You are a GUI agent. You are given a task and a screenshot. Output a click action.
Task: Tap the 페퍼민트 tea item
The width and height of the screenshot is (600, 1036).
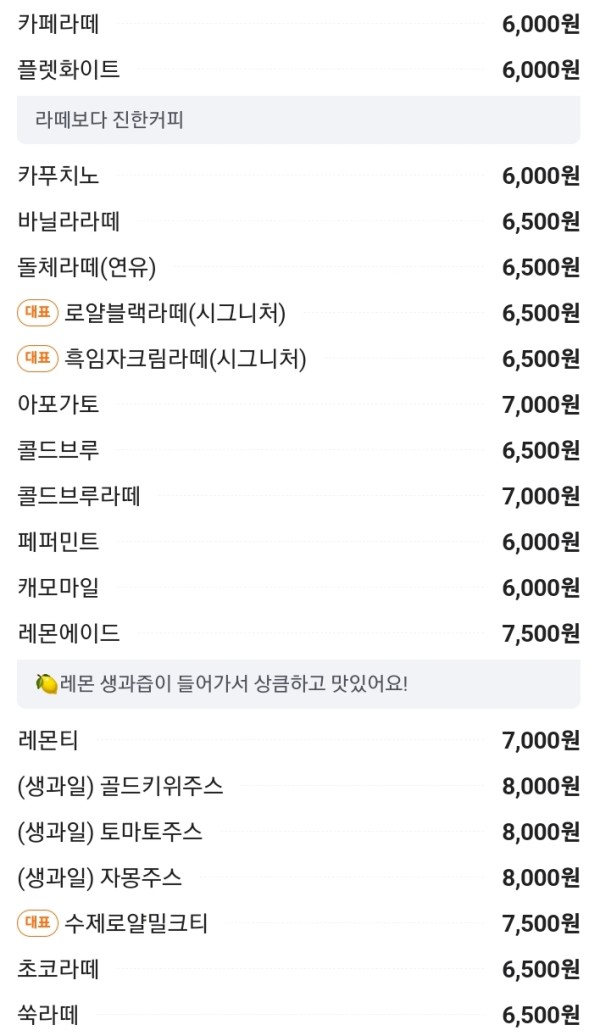tap(299, 542)
